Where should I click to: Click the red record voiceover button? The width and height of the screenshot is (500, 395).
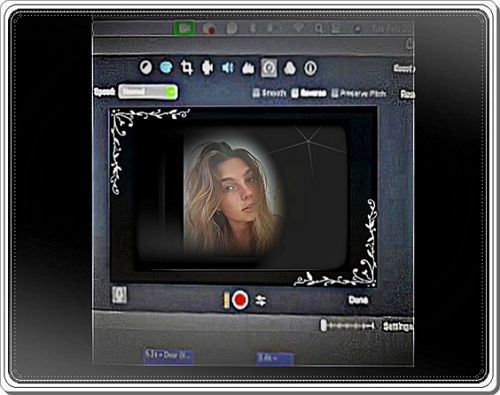tap(239, 300)
